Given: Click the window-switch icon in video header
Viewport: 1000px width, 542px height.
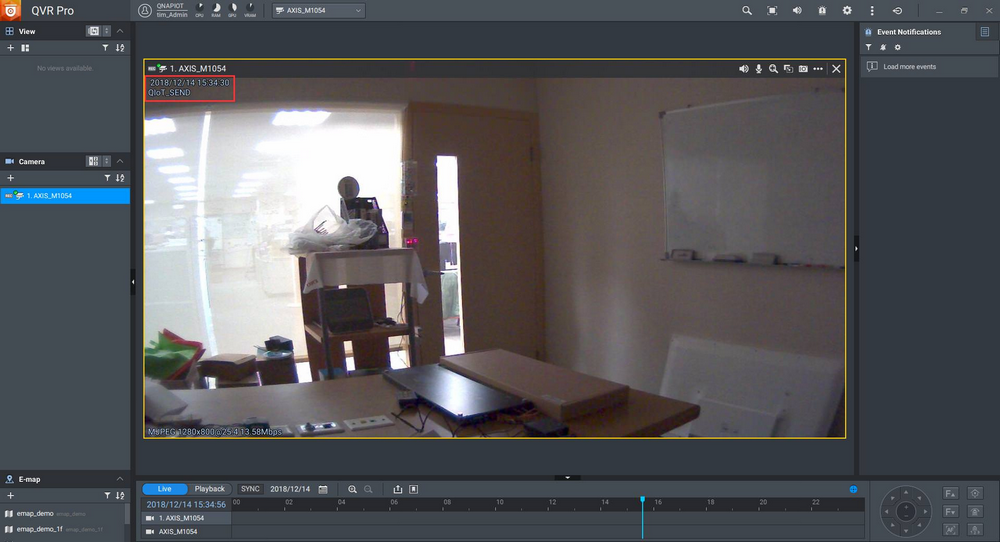Looking at the screenshot, I should tap(788, 68).
